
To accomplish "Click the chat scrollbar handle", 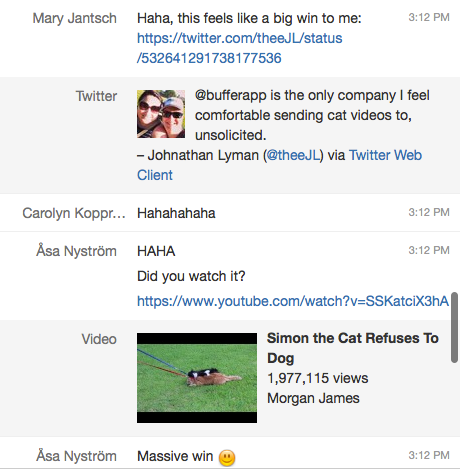I will [454, 328].
